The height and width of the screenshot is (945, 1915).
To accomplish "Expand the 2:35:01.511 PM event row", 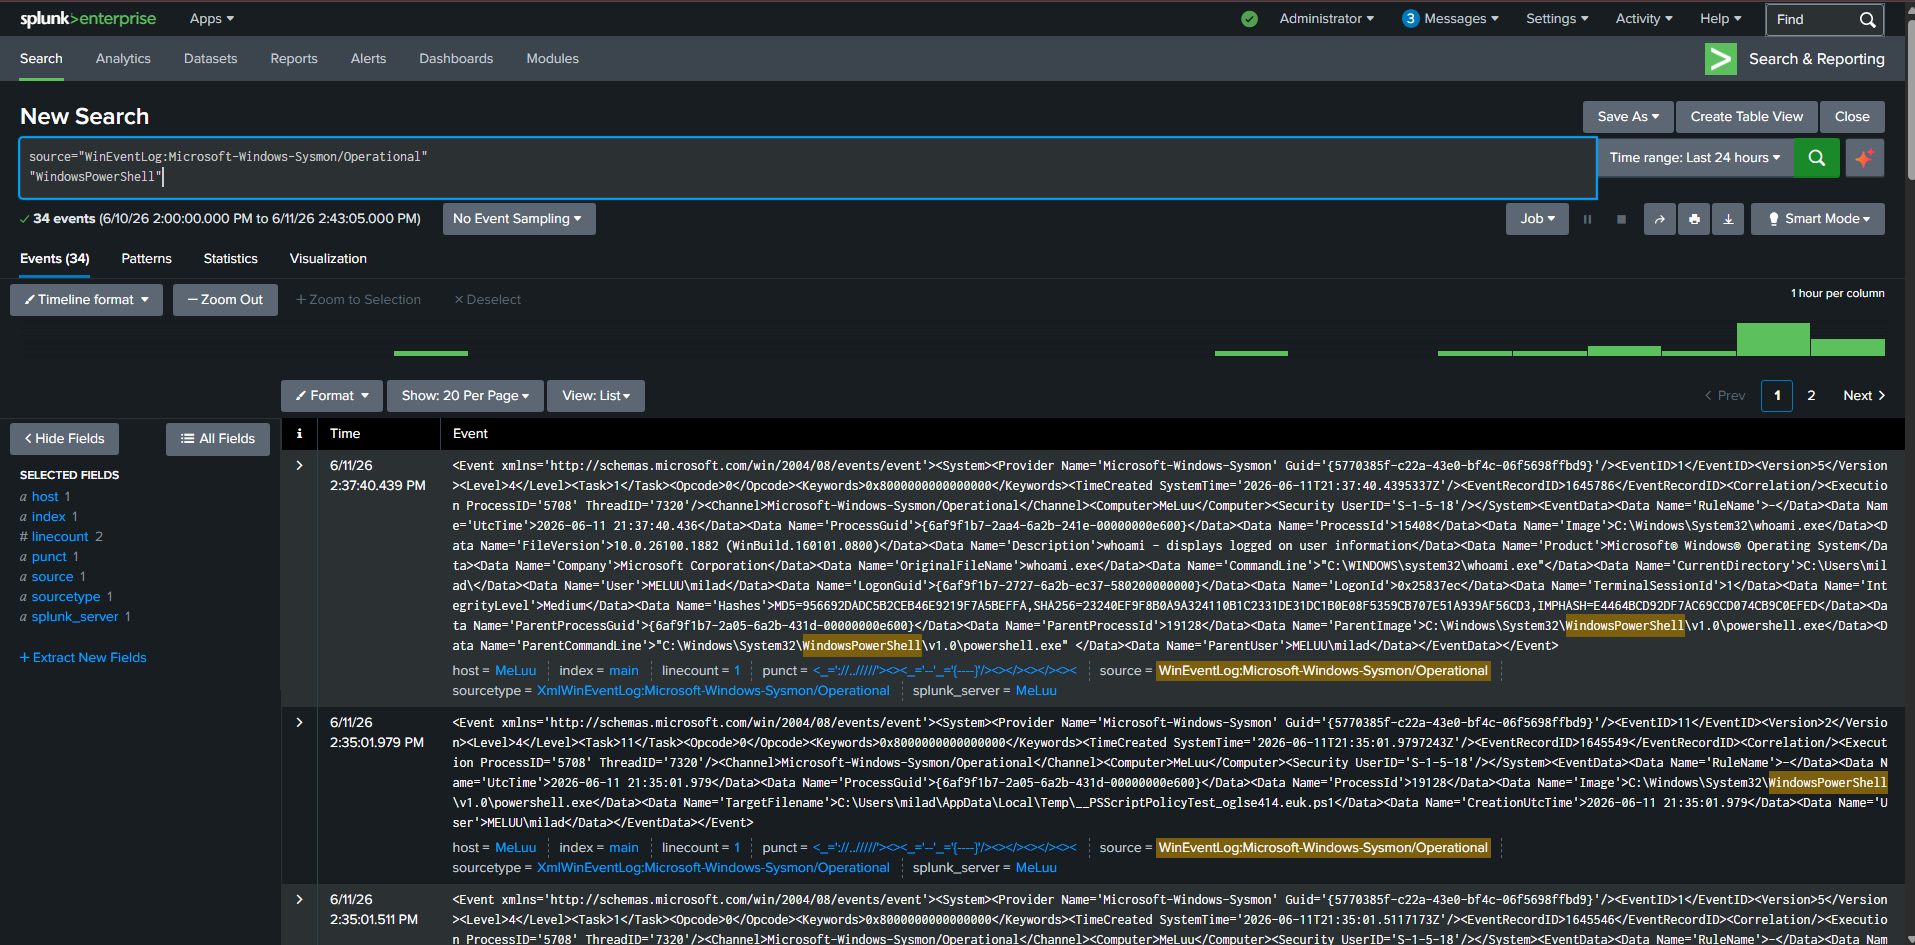I will click(299, 899).
